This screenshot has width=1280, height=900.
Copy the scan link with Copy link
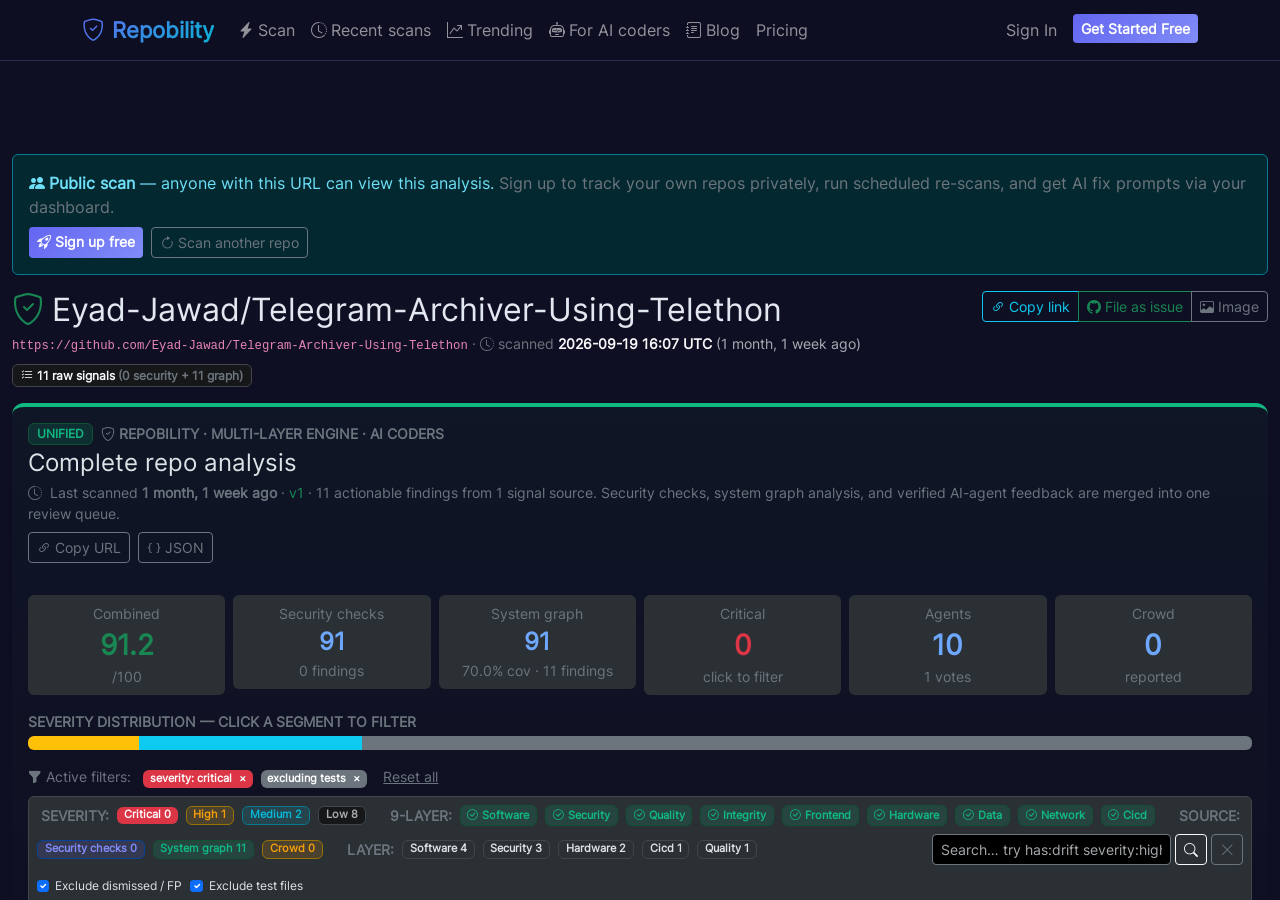(x=1030, y=307)
